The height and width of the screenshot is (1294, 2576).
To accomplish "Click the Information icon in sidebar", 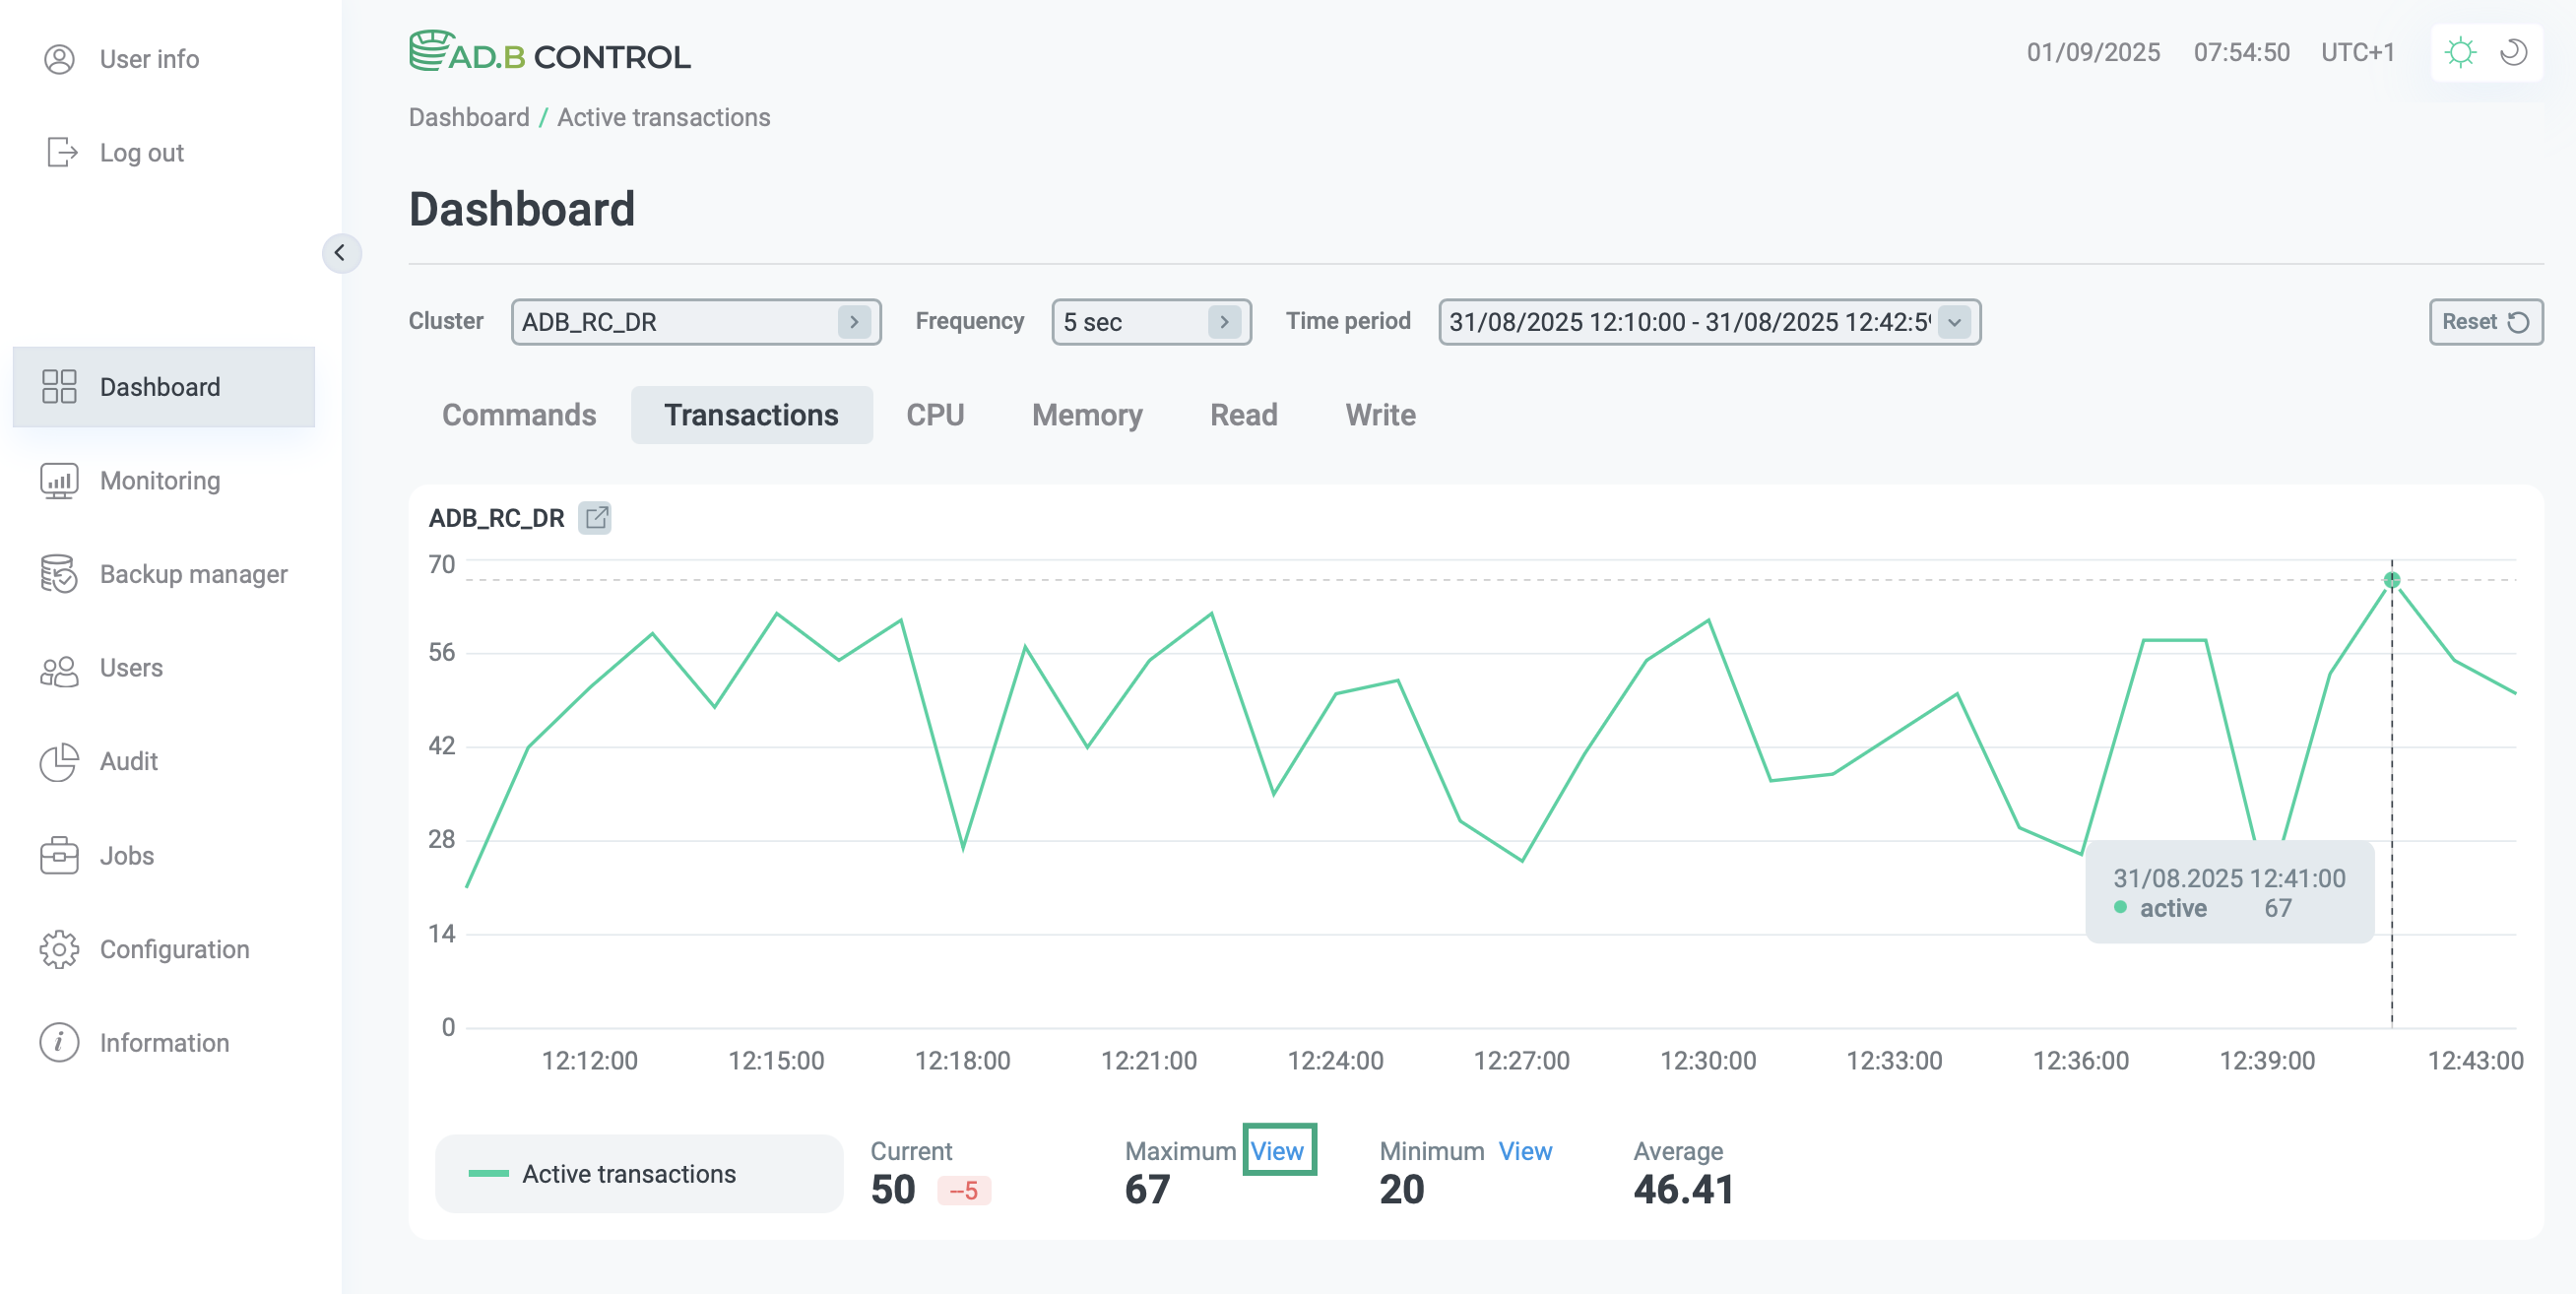I will [x=59, y=1043].
